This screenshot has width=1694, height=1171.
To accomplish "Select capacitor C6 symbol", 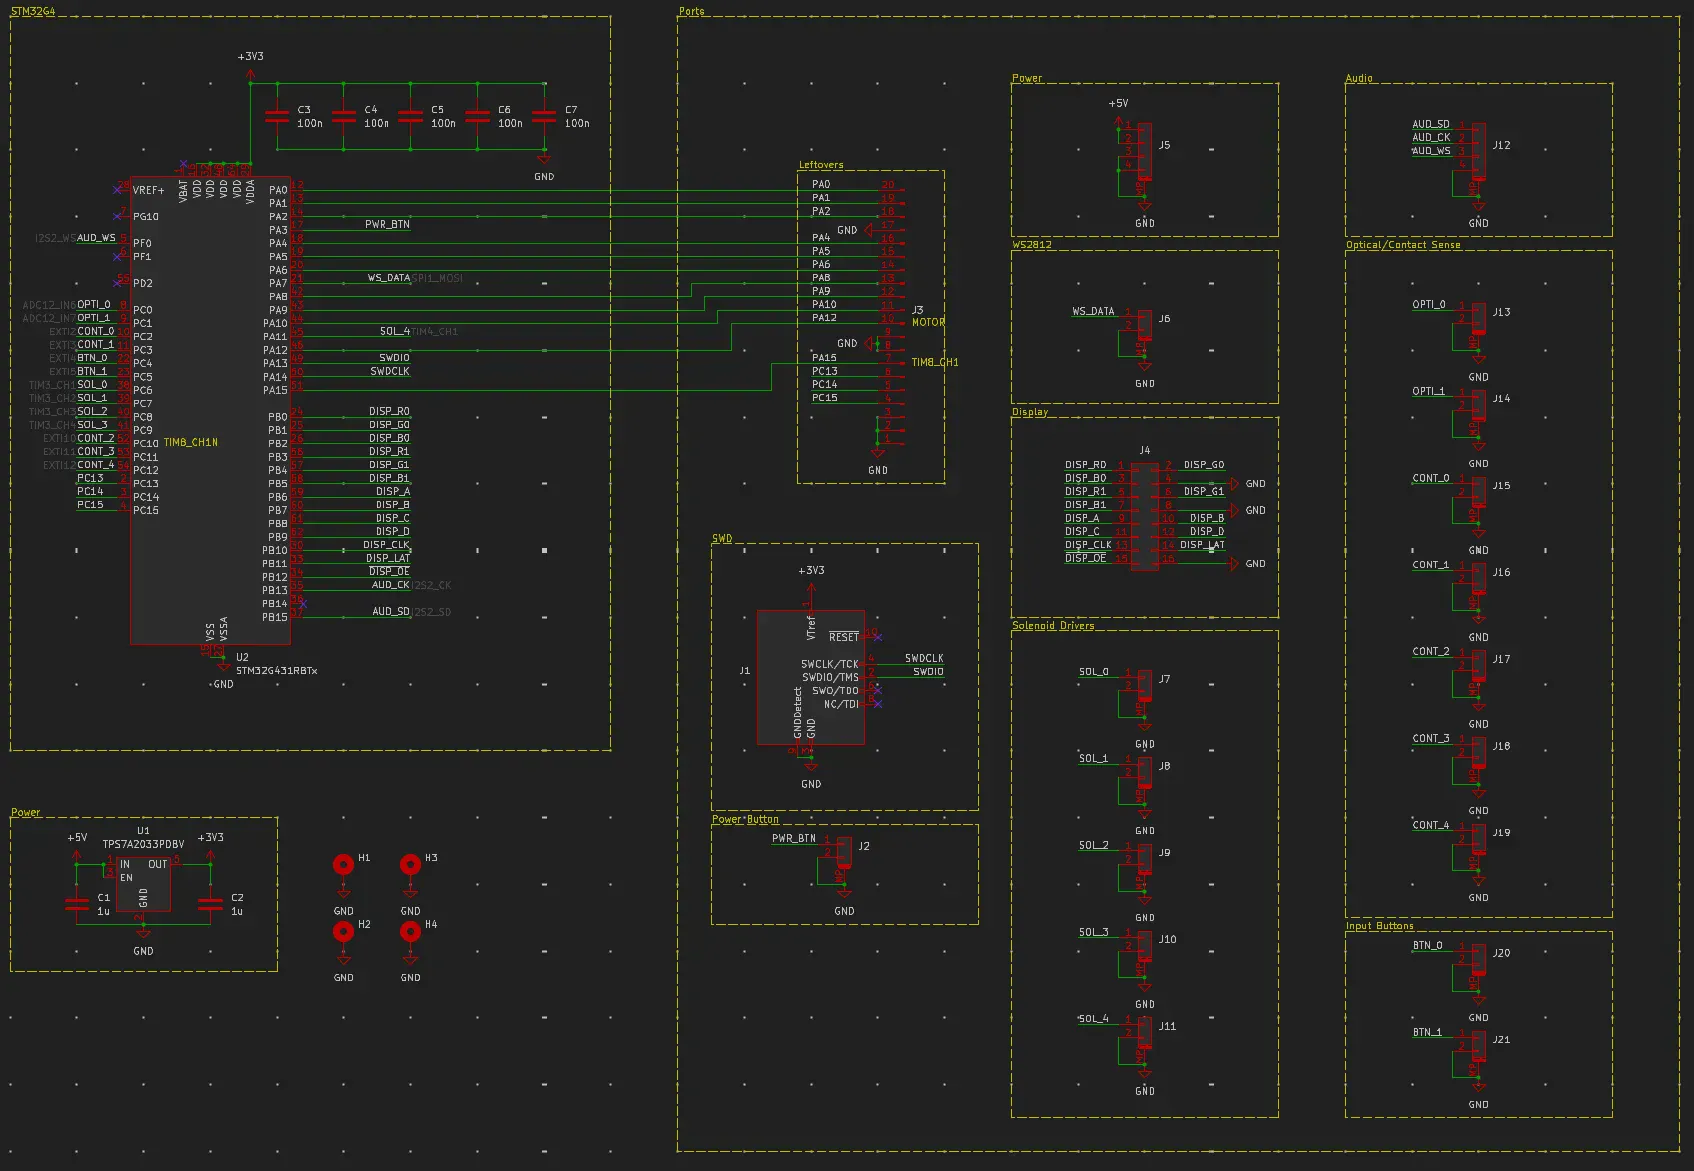I will click(x=478, y=117).
